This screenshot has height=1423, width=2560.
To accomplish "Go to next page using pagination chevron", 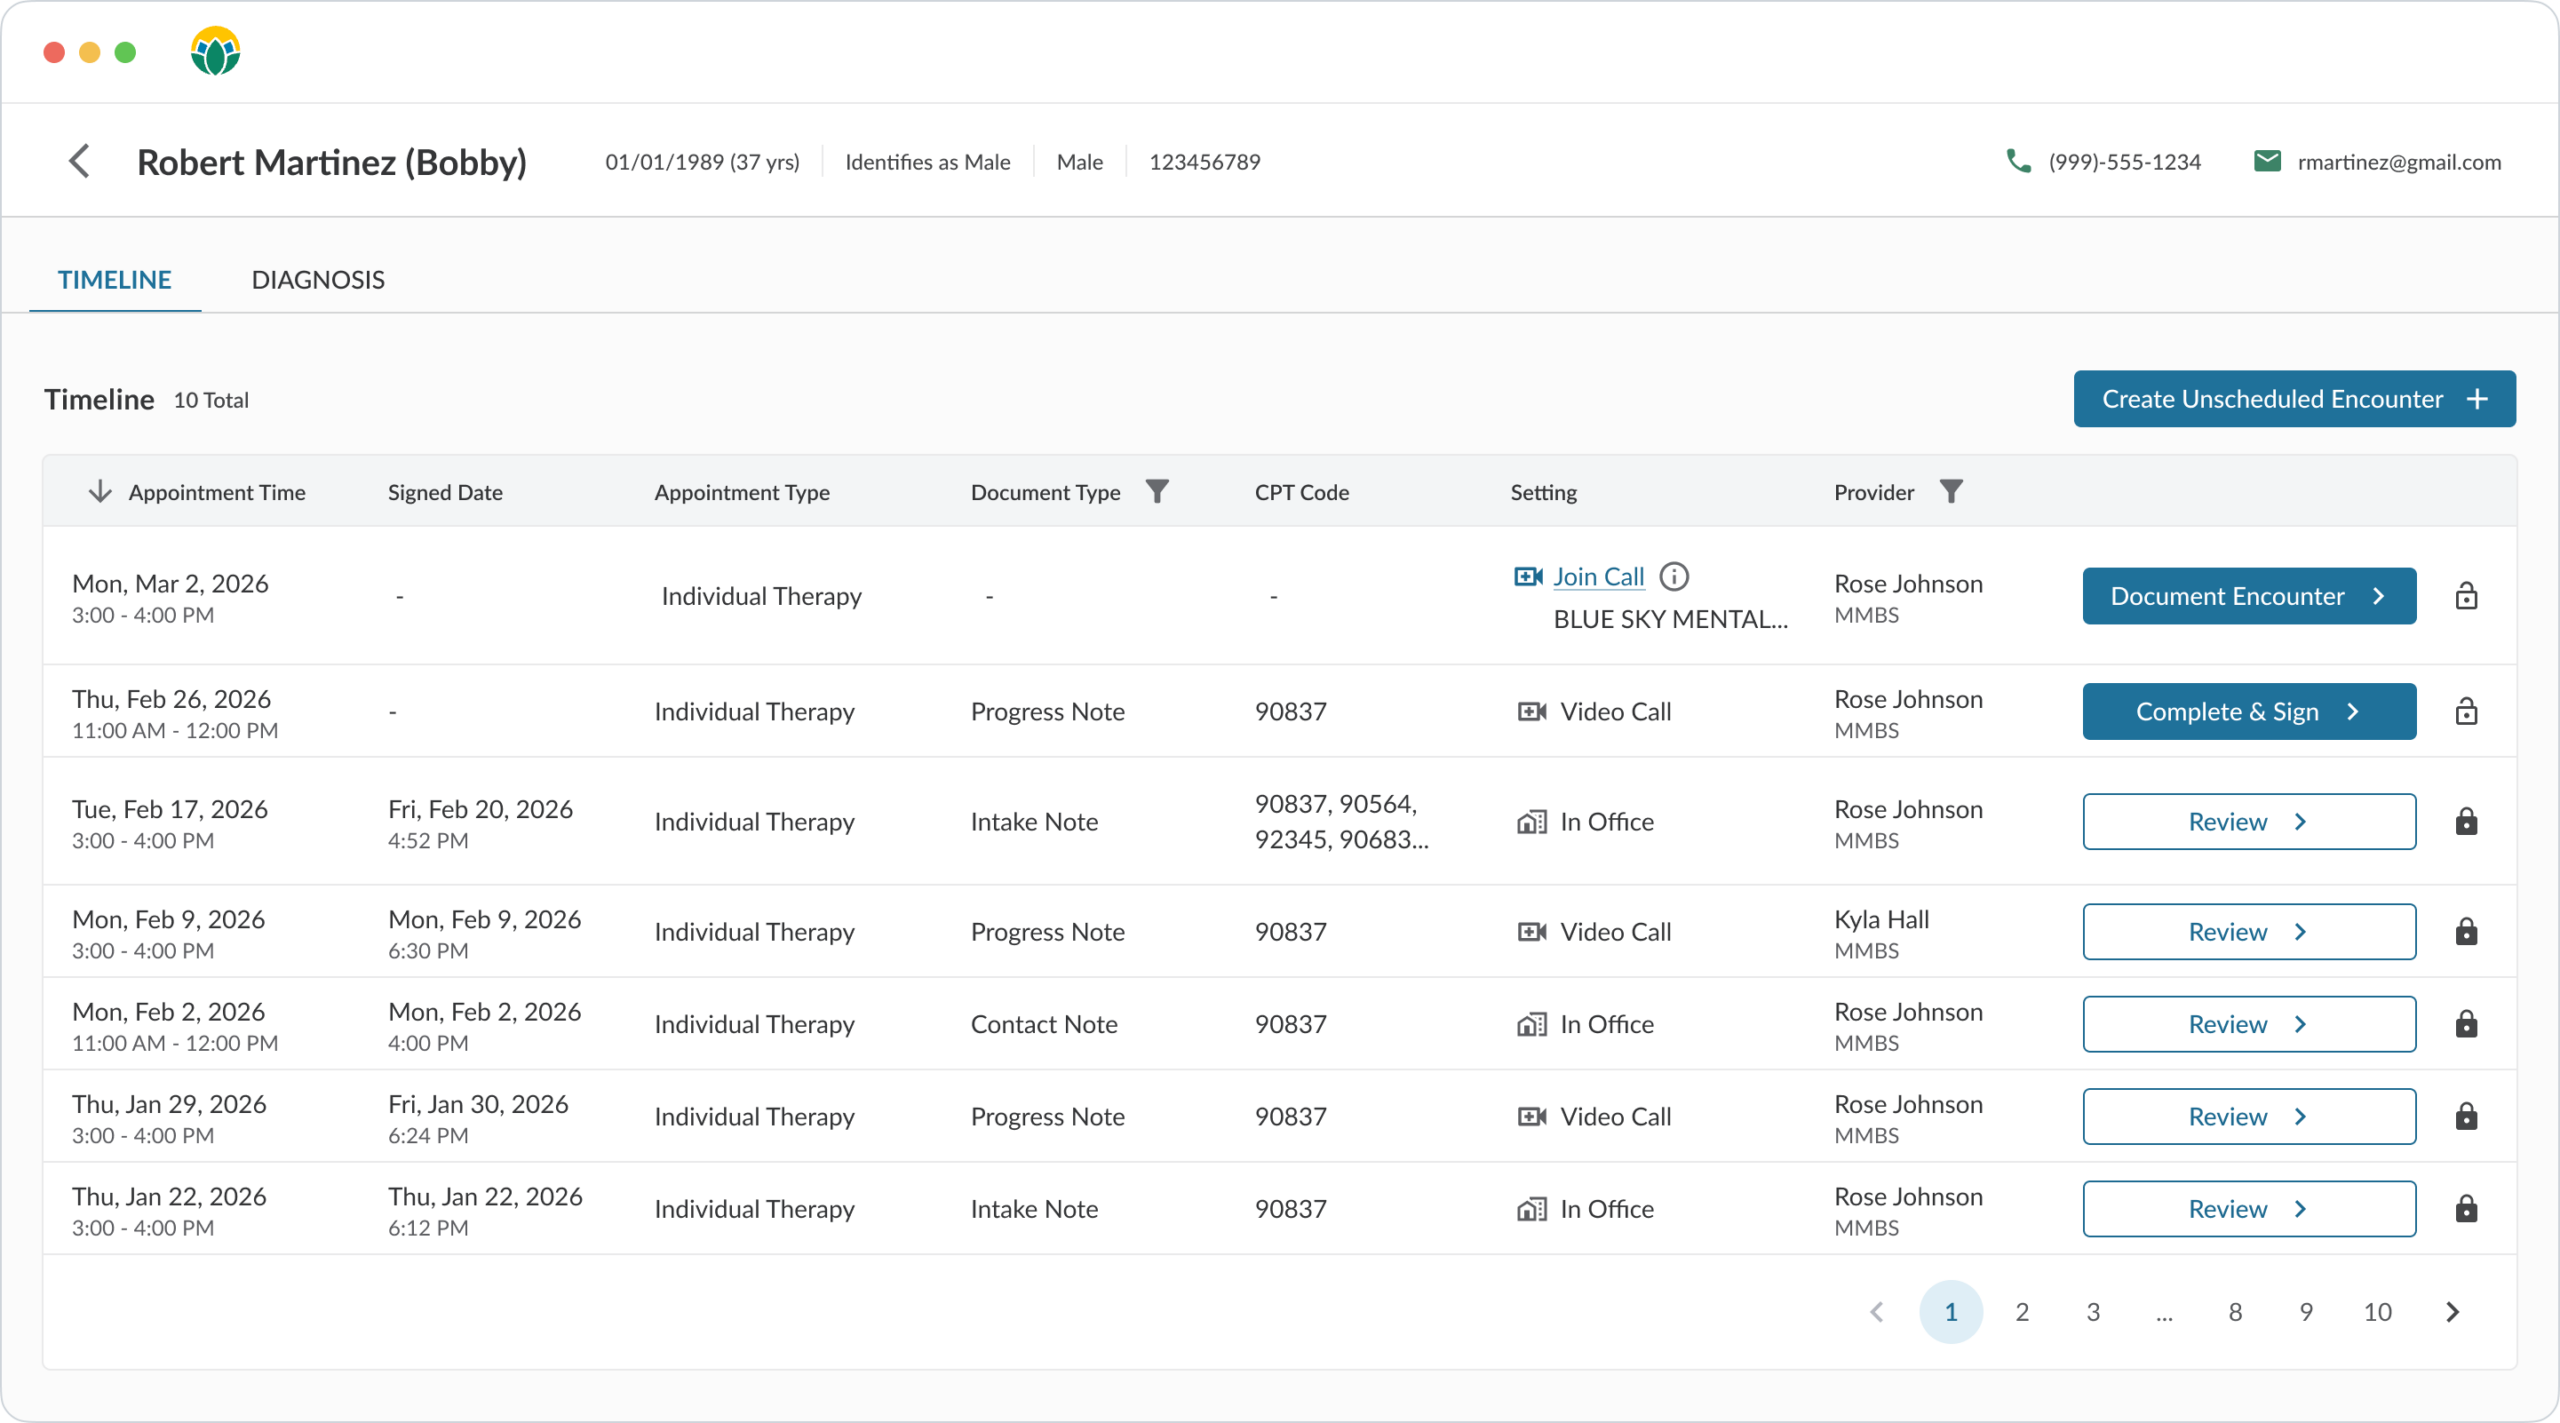I will (x=2452, y=1312).
